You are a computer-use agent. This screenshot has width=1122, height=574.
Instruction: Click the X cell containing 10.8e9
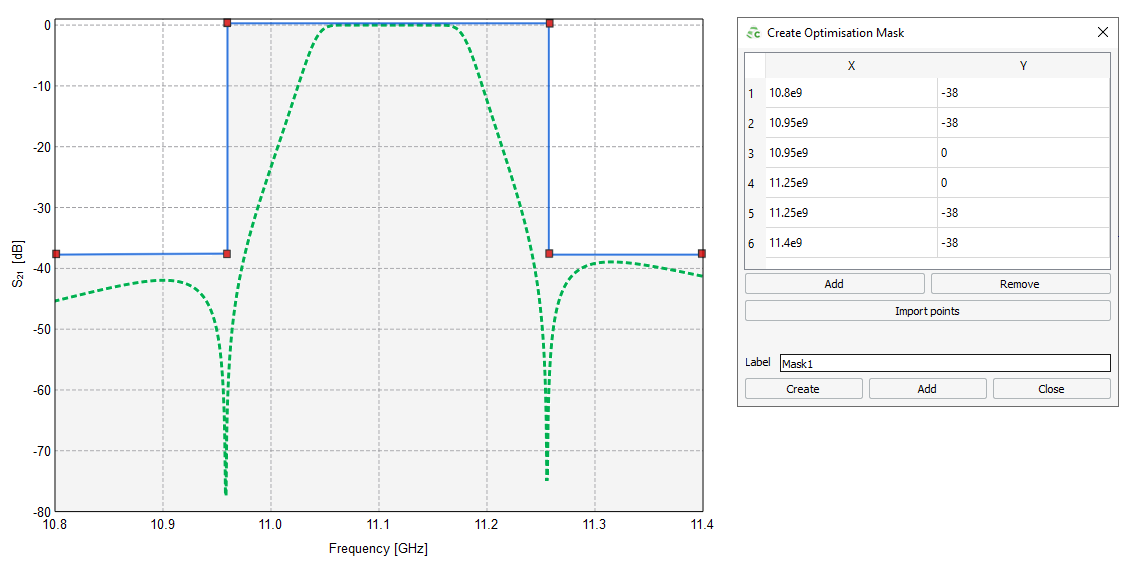pos(851,94)
